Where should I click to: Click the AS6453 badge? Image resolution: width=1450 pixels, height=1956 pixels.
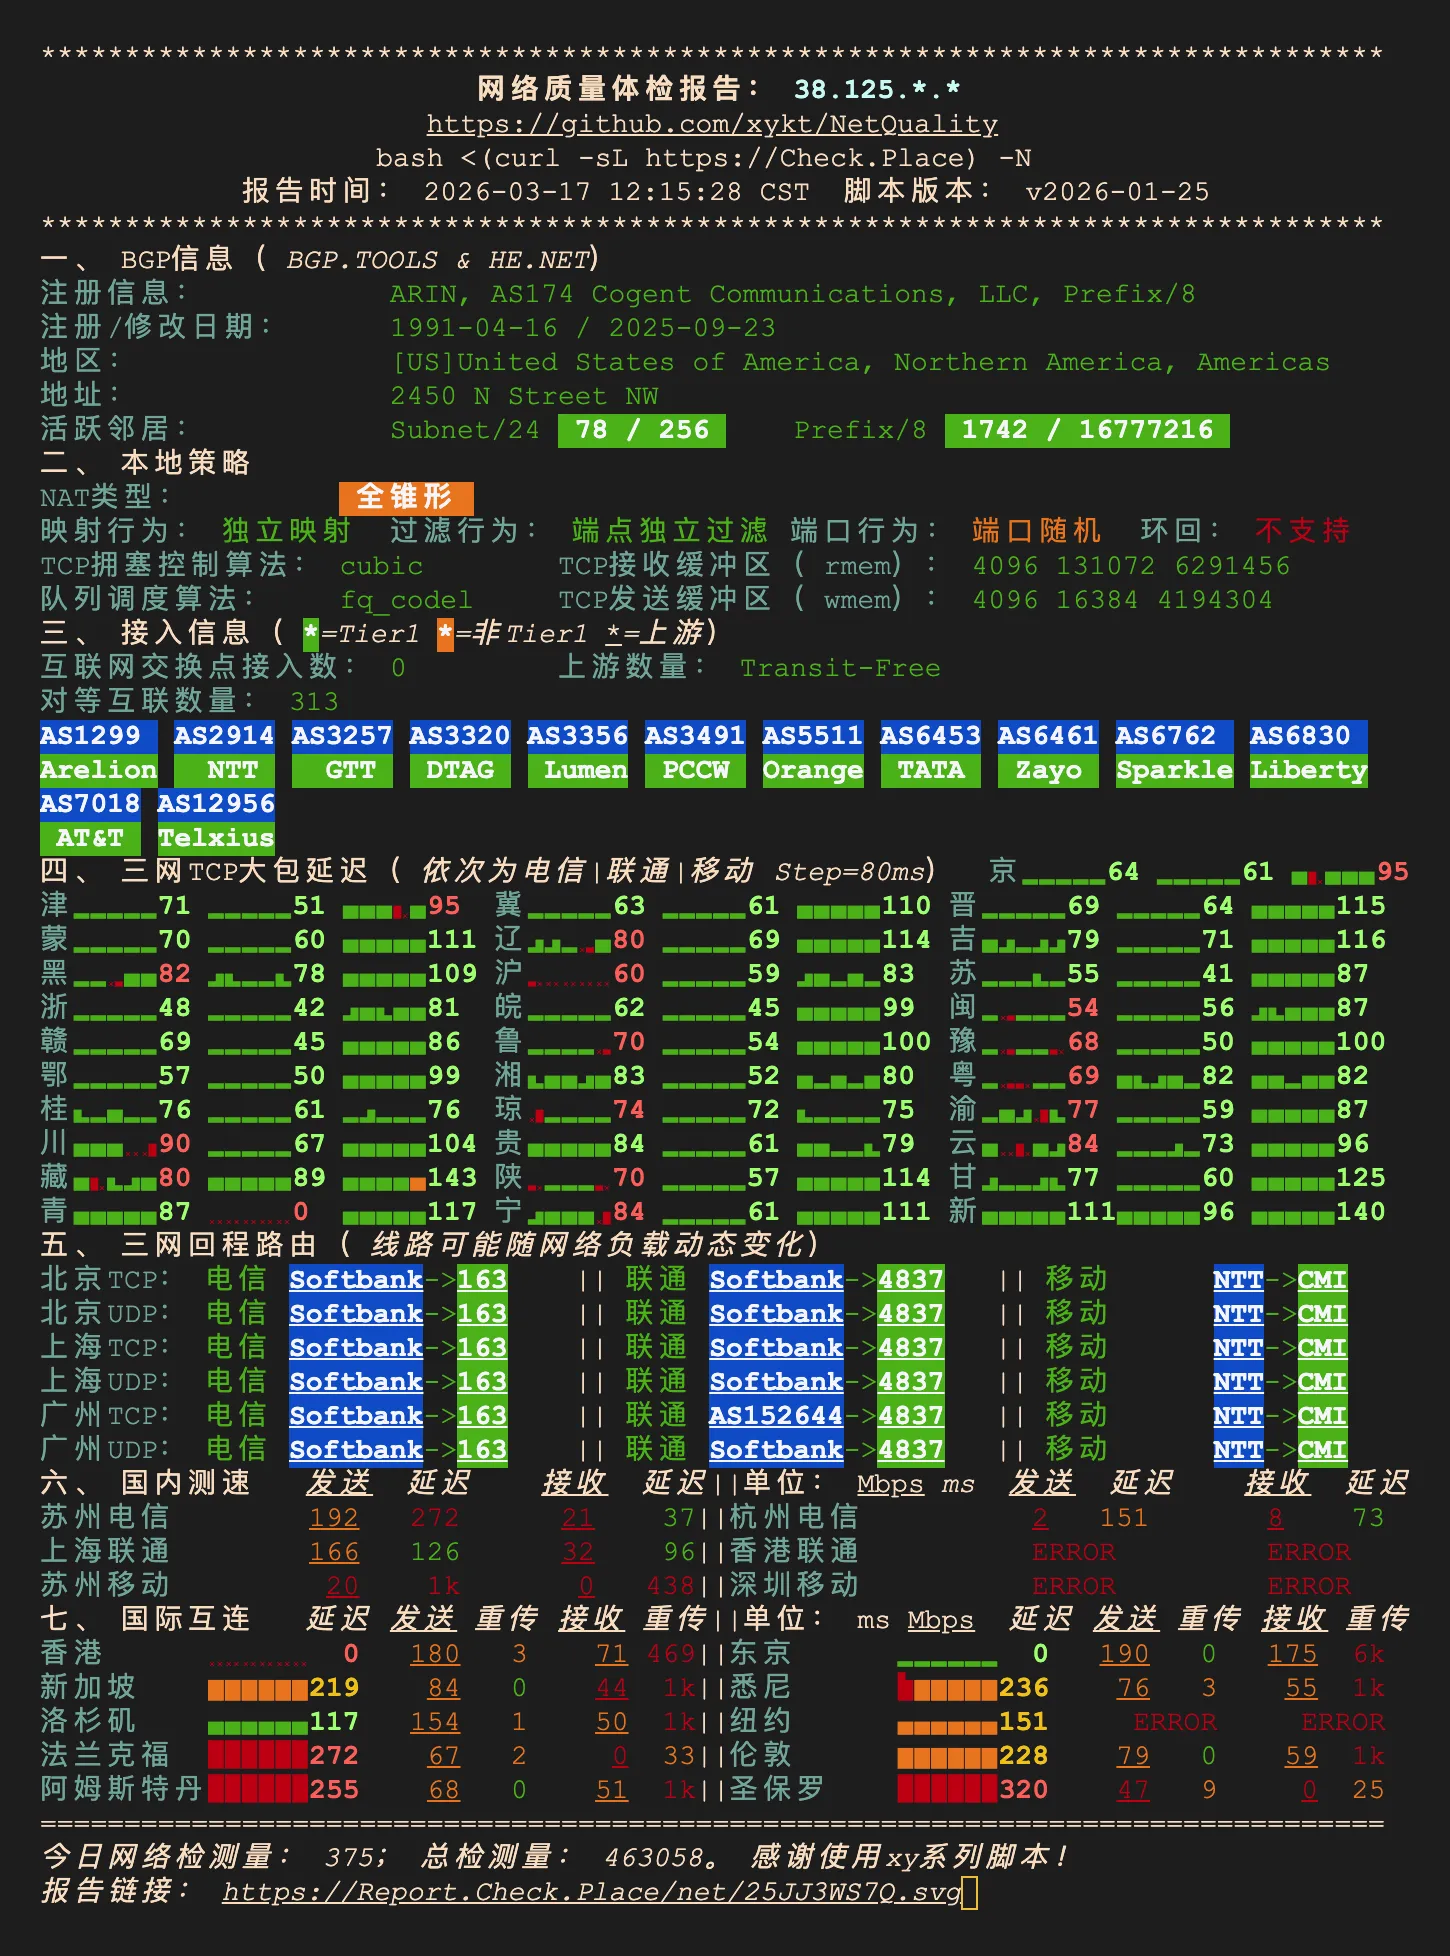pos(930,736)
